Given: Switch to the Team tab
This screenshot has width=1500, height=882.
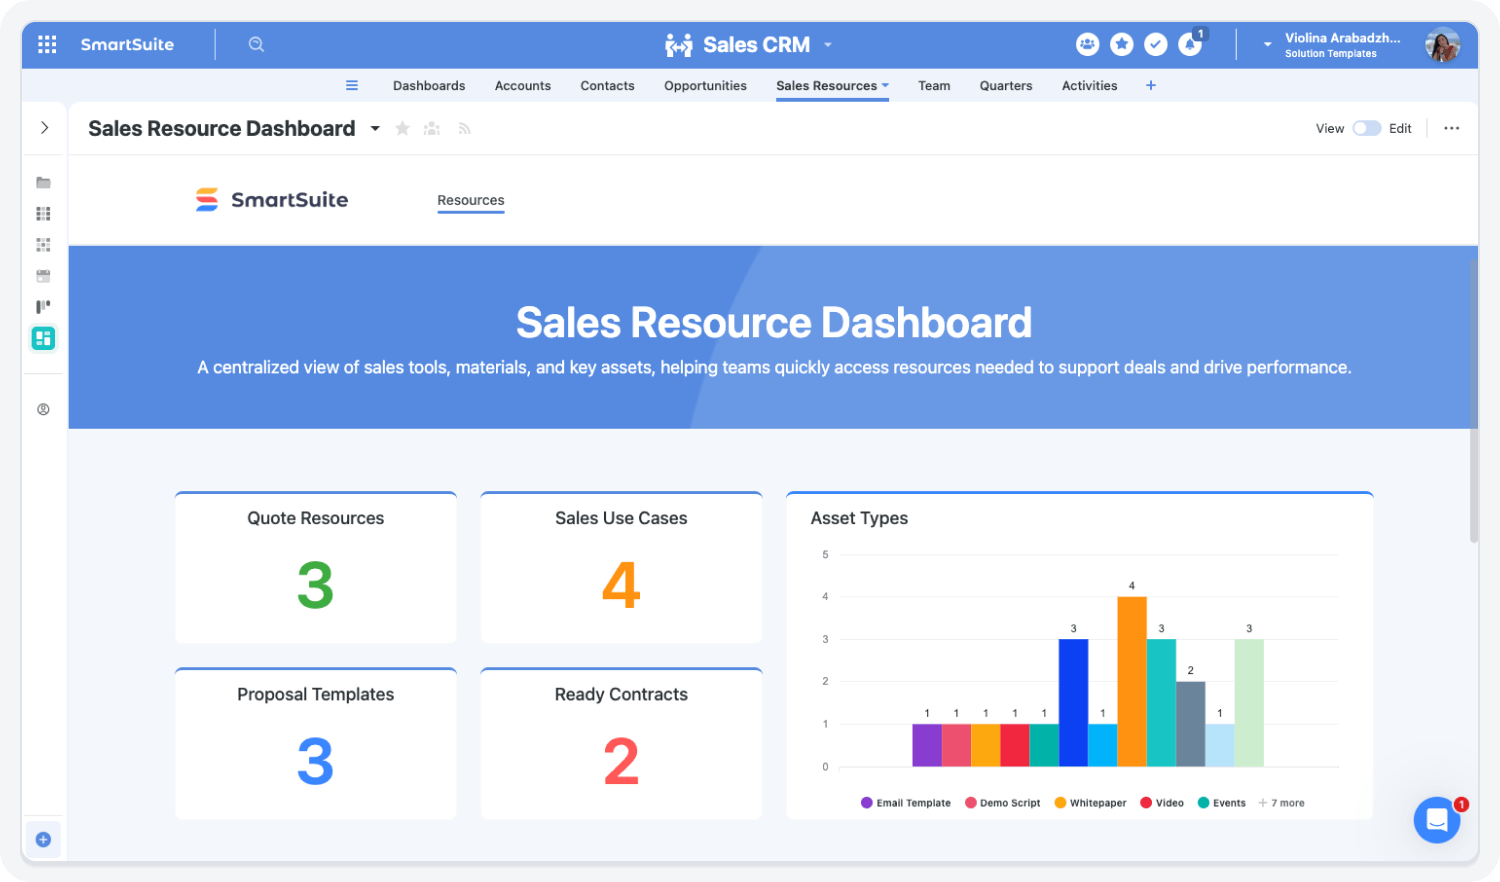Looking at the screenshot, I should 934,86.
